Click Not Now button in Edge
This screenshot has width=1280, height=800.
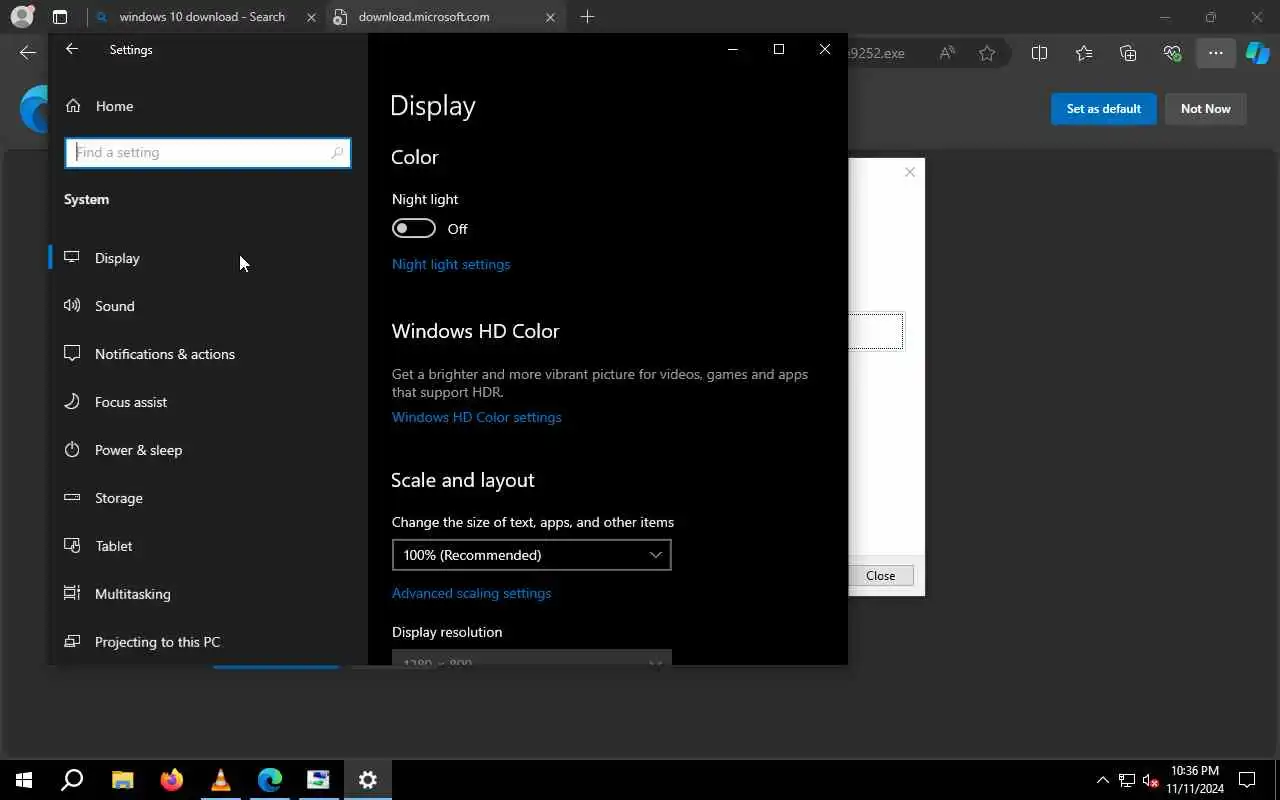[x=1205, y=109]
